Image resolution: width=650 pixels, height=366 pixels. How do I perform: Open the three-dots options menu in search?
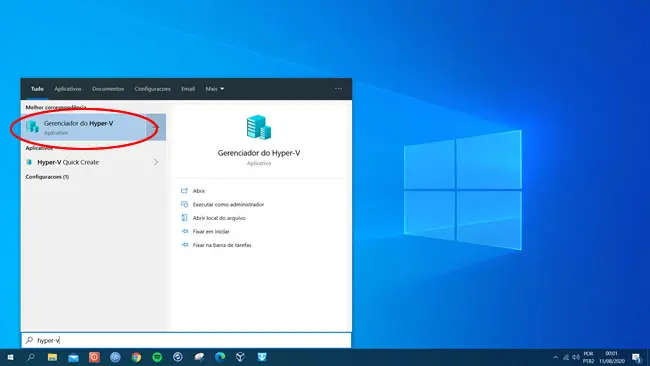[338, 89]
